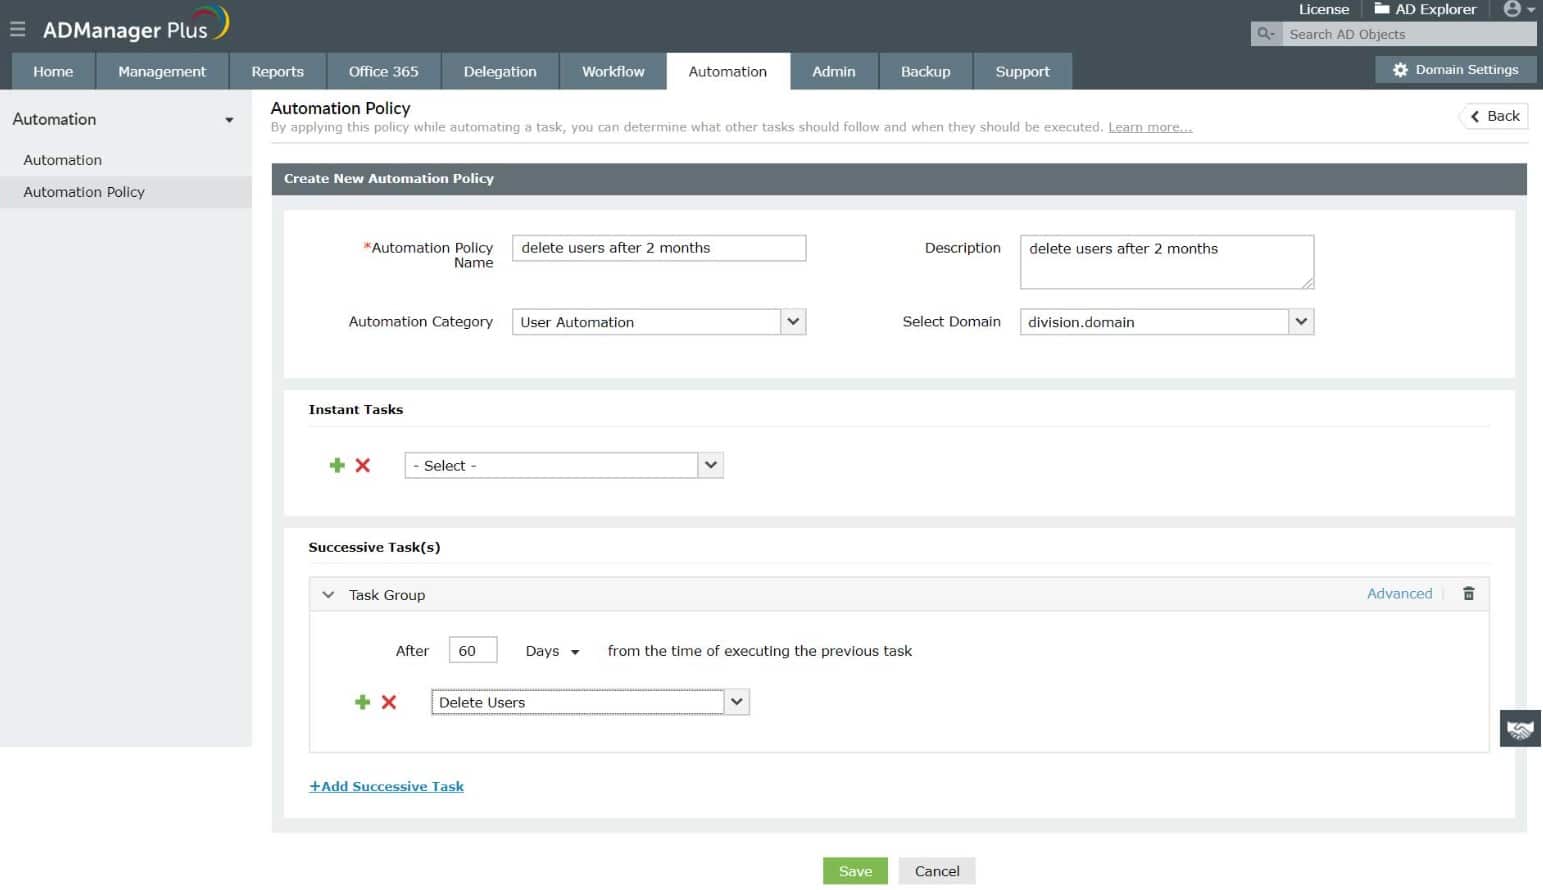Image resolution: width=1543 pixels, height=890 pixels.
Task: Click the handshake icon on the right edge
Action: [1519, 729]
